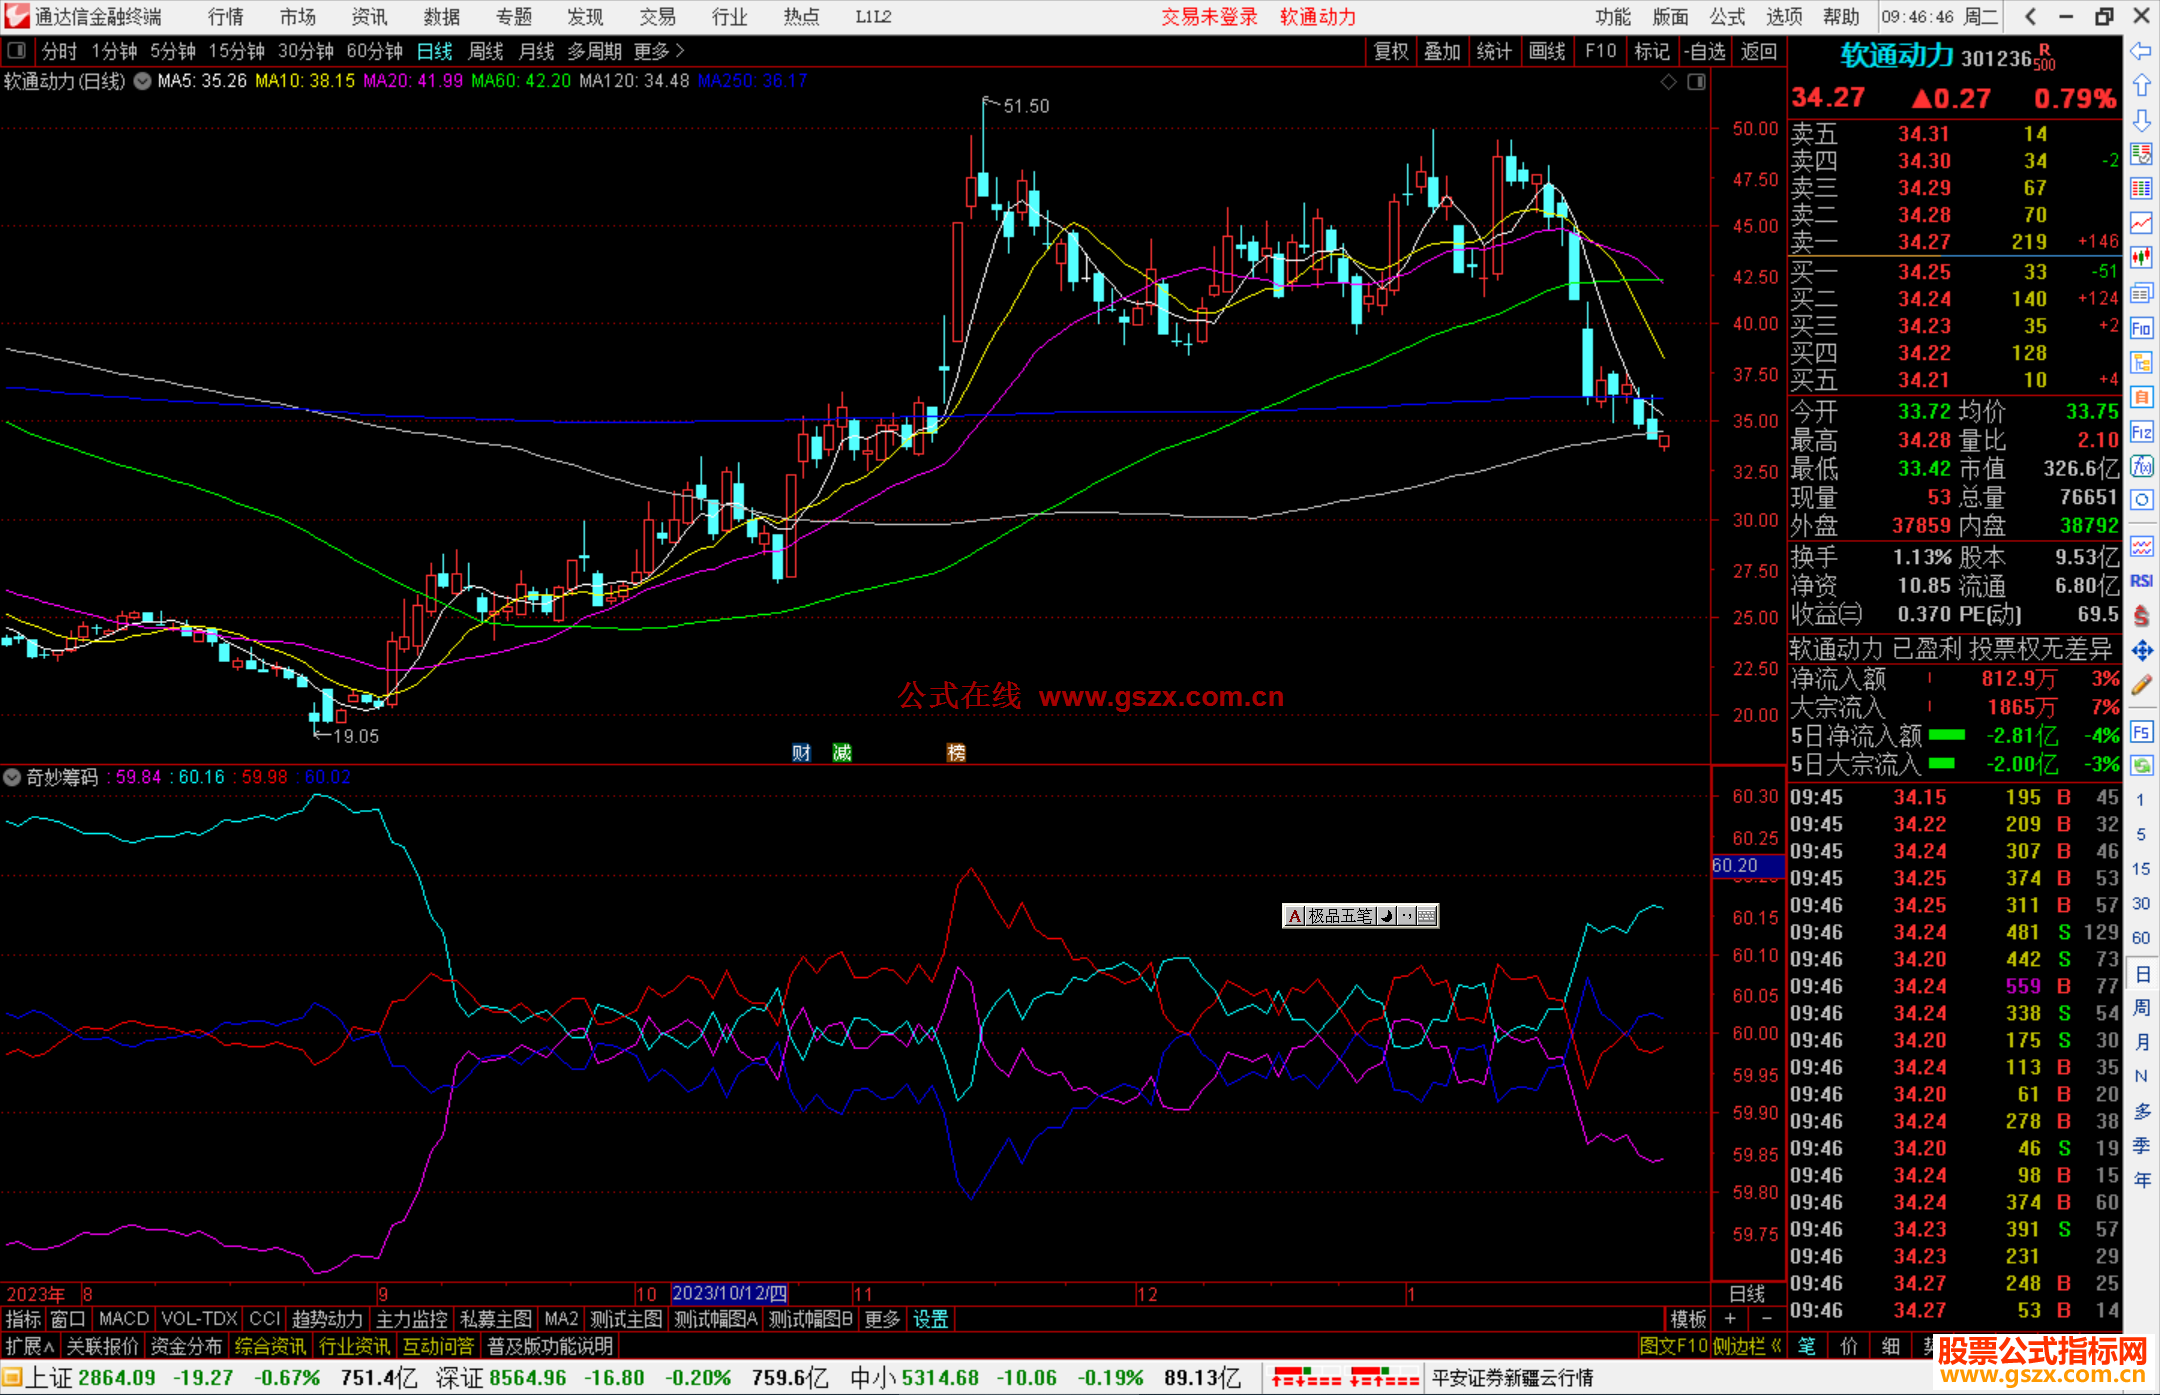
Task: Toggle the panel layout icon left of 分时
Action: click(17, 51)
